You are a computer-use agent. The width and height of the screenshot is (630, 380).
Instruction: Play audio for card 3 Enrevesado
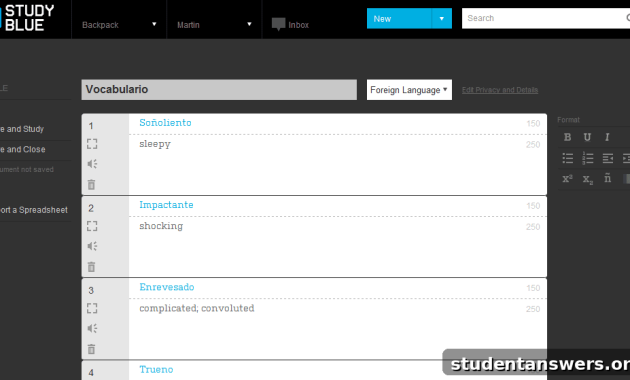[92, 328]
